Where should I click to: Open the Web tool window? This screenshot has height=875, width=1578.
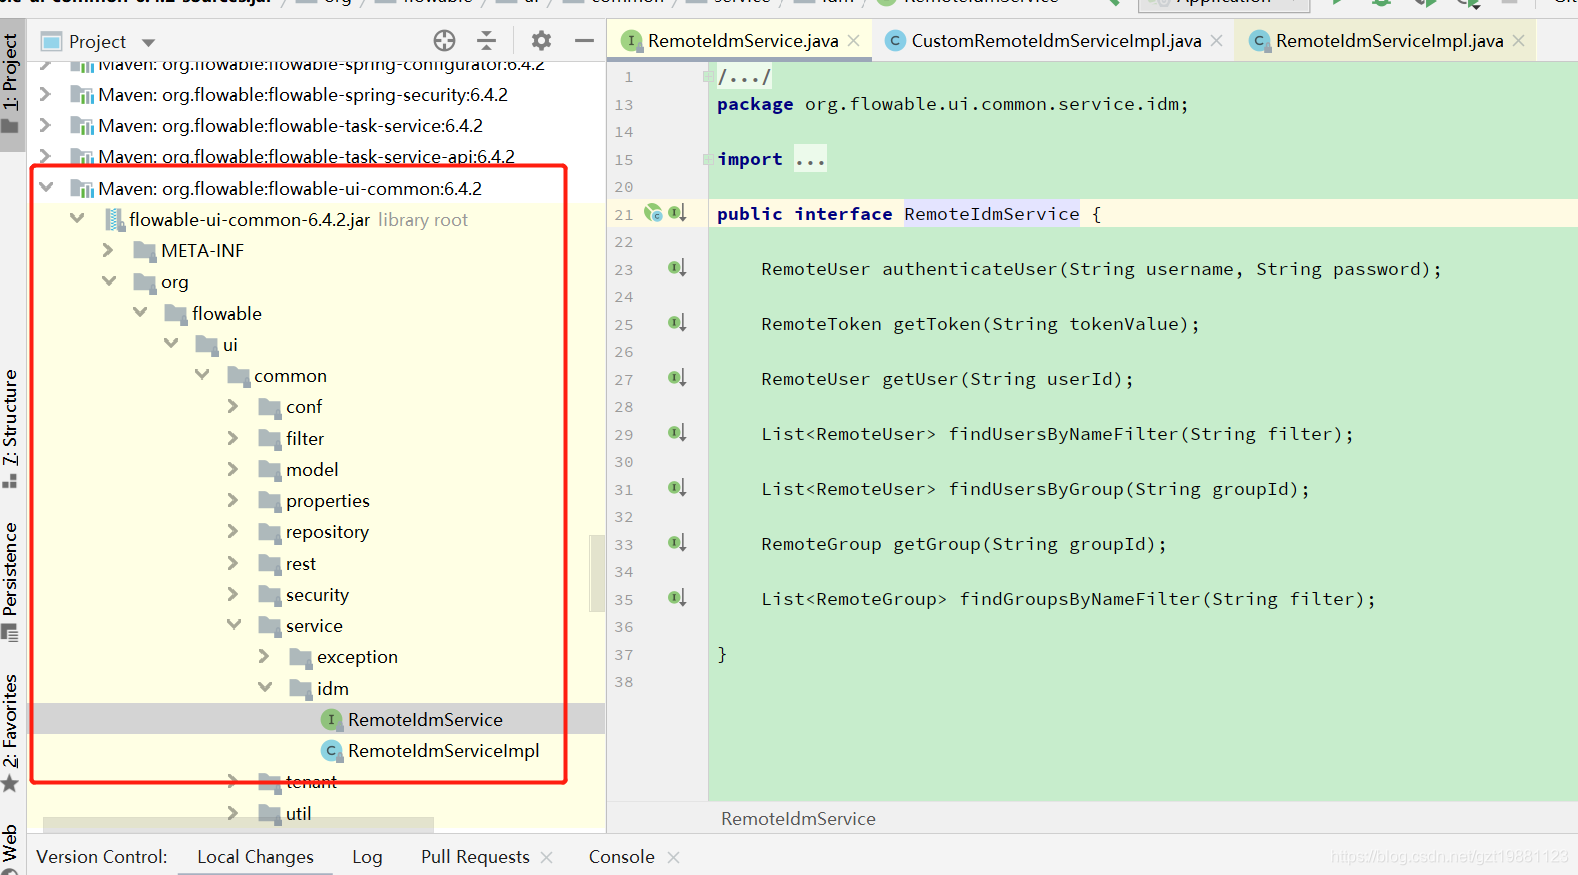(11, 847)
